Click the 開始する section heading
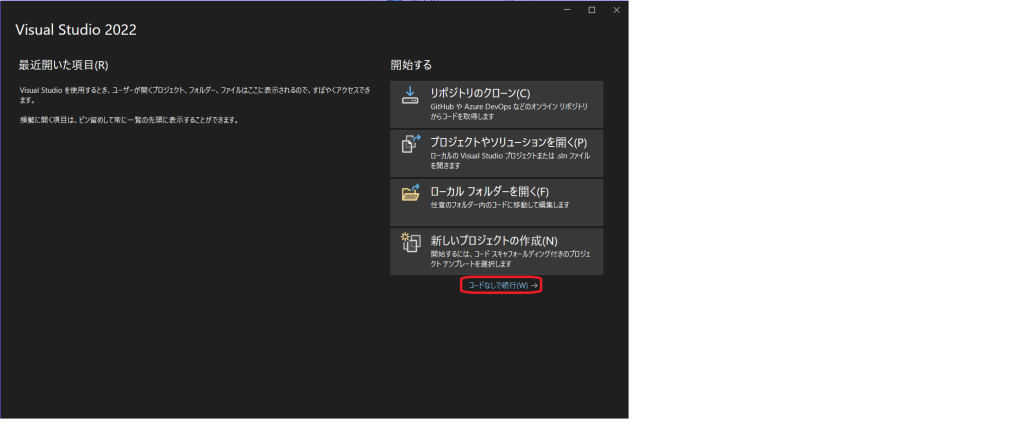This screenshot has height=429, width=1024. tap(411, 65)
